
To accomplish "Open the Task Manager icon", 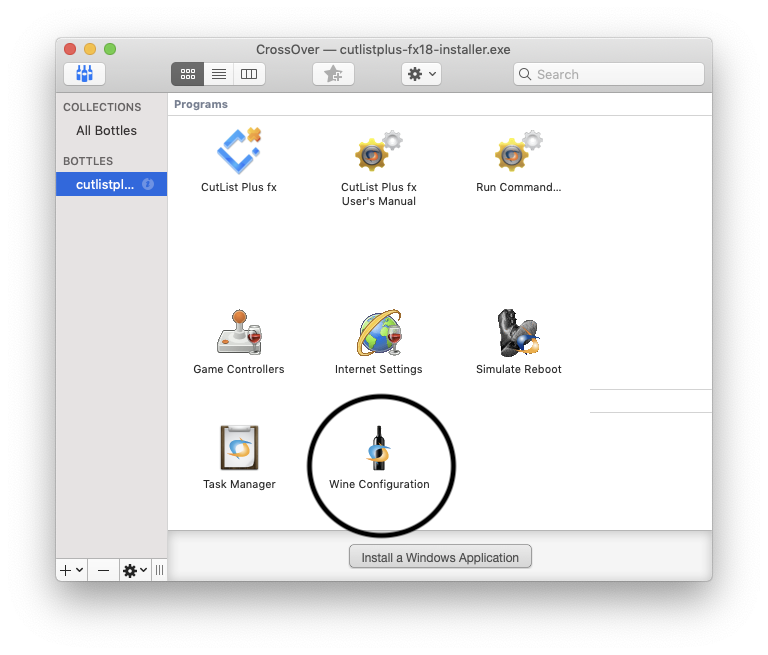I will click(x=239, y=447).
